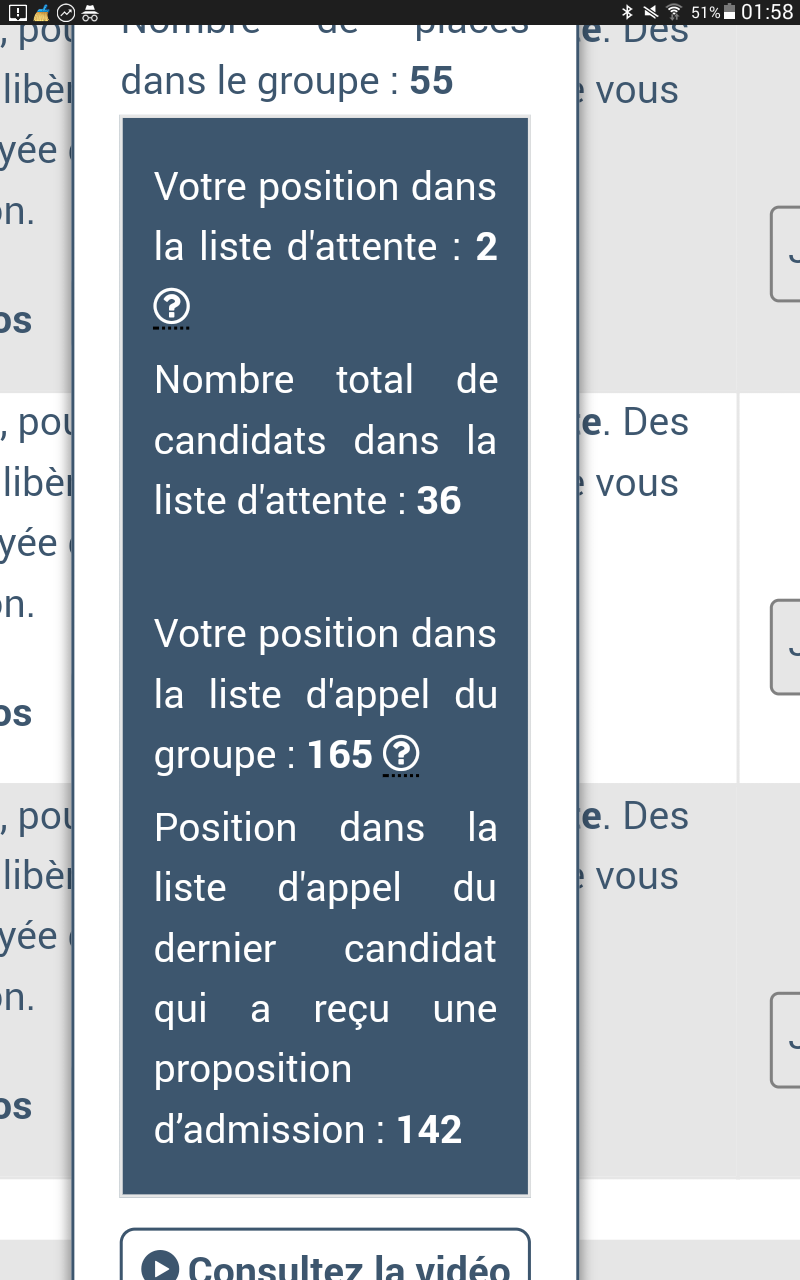Viewport: 800px width, 1280px height.
Task: Click the total candidates count 36
Action: tap(439, 501)
